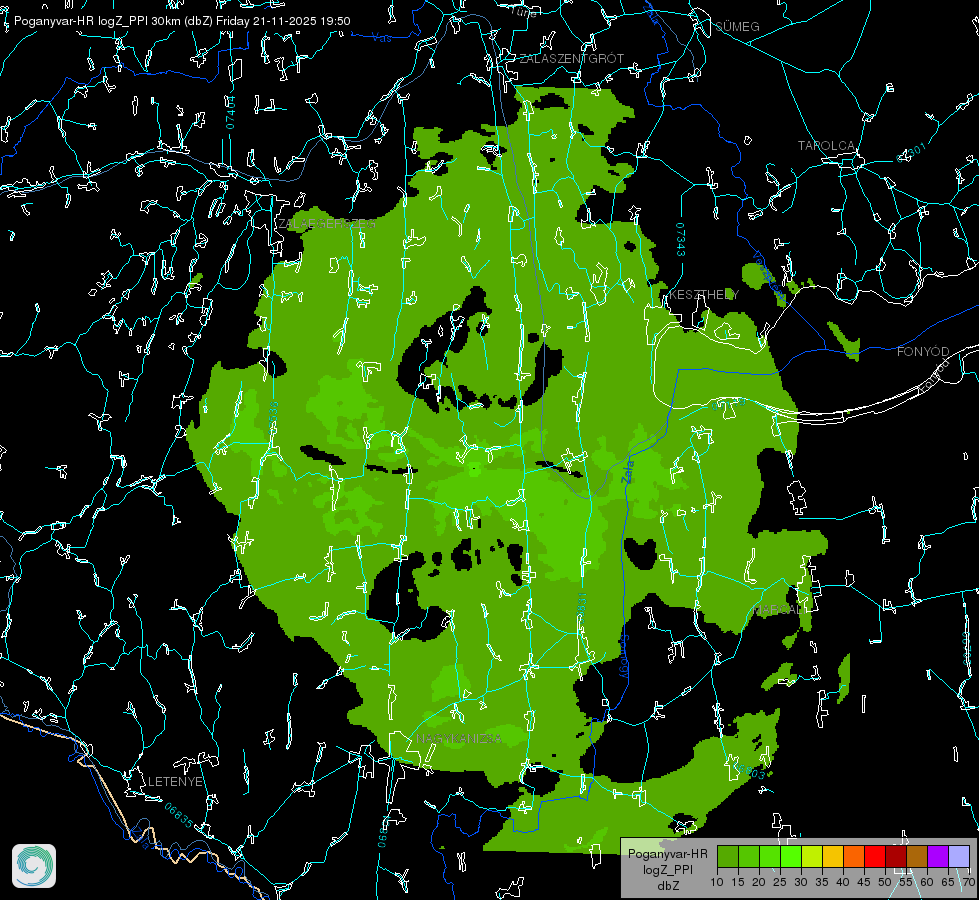Click the KESZTHELY town label
This screenshot has height=900, width=979.
tap(704, 294)
